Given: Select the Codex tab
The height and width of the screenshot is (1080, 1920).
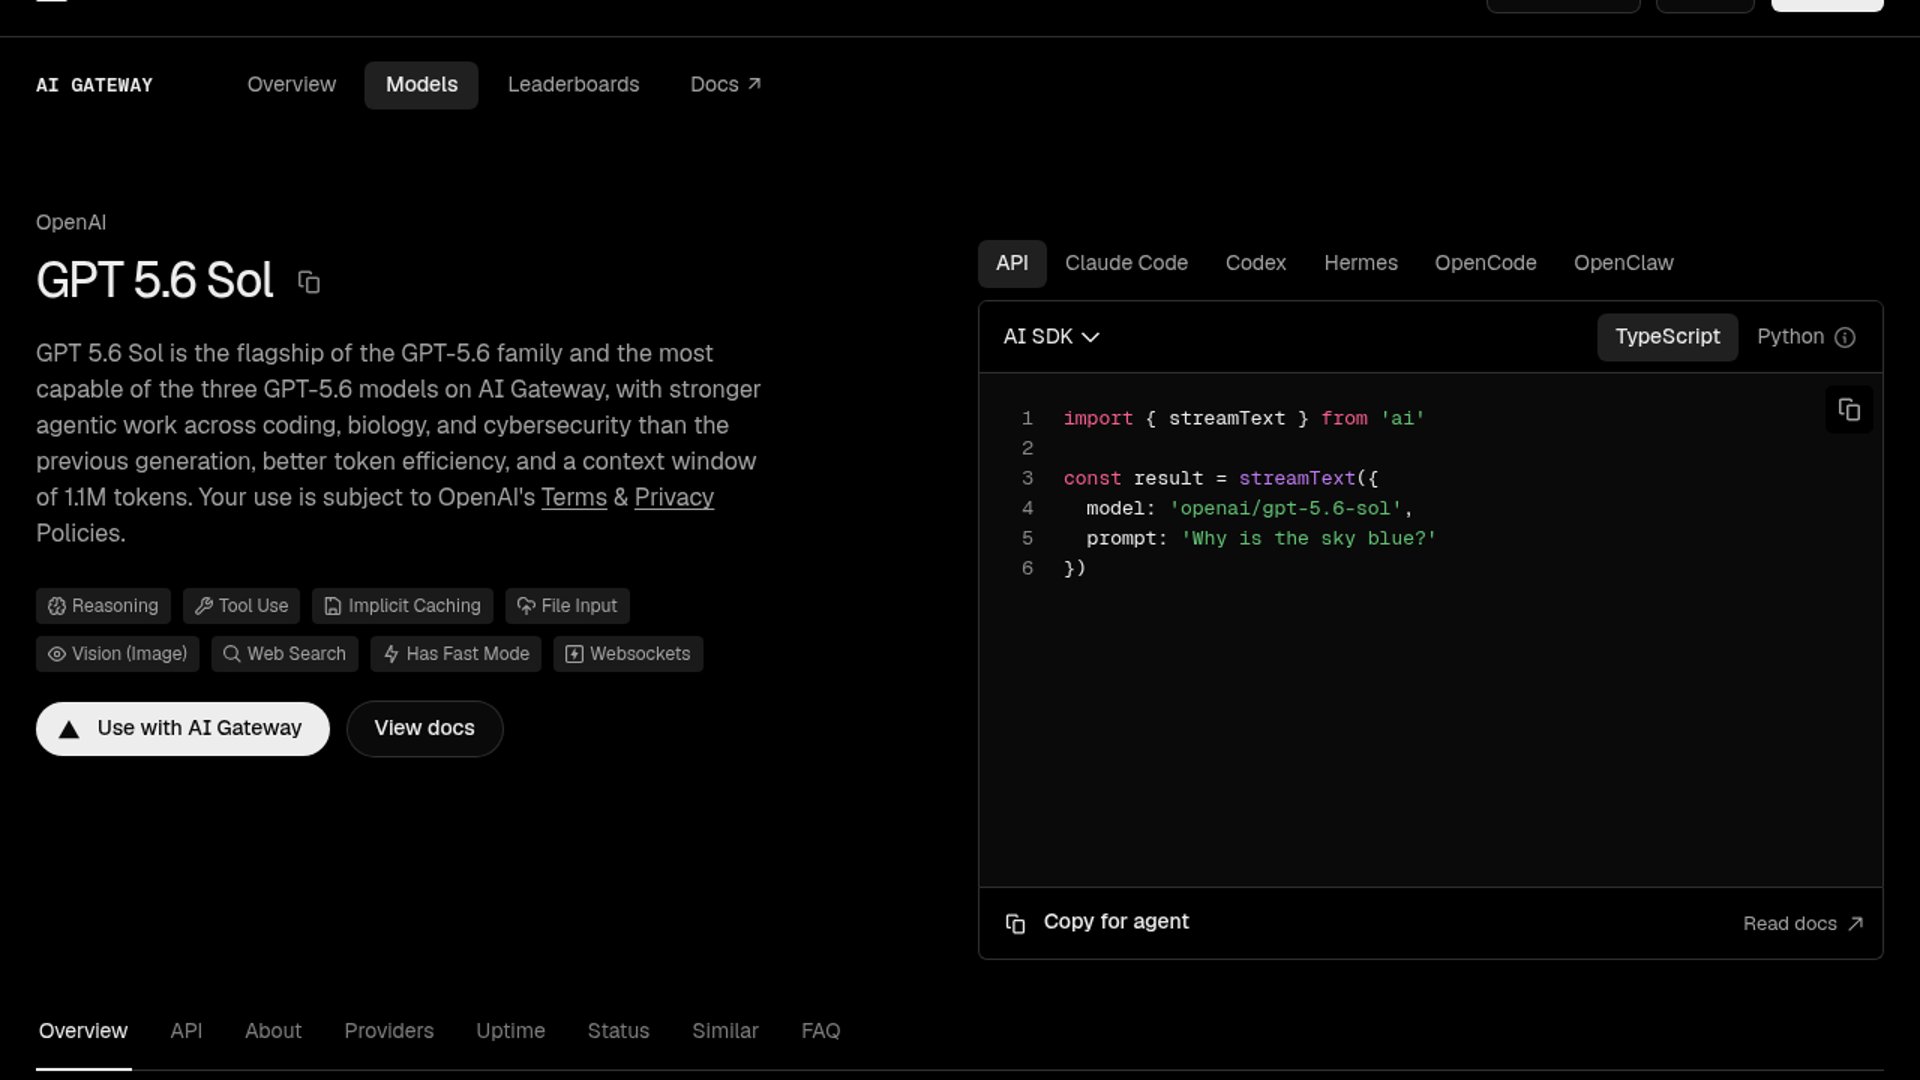Looking at the screenshot, I should [x=1256, y=264].
